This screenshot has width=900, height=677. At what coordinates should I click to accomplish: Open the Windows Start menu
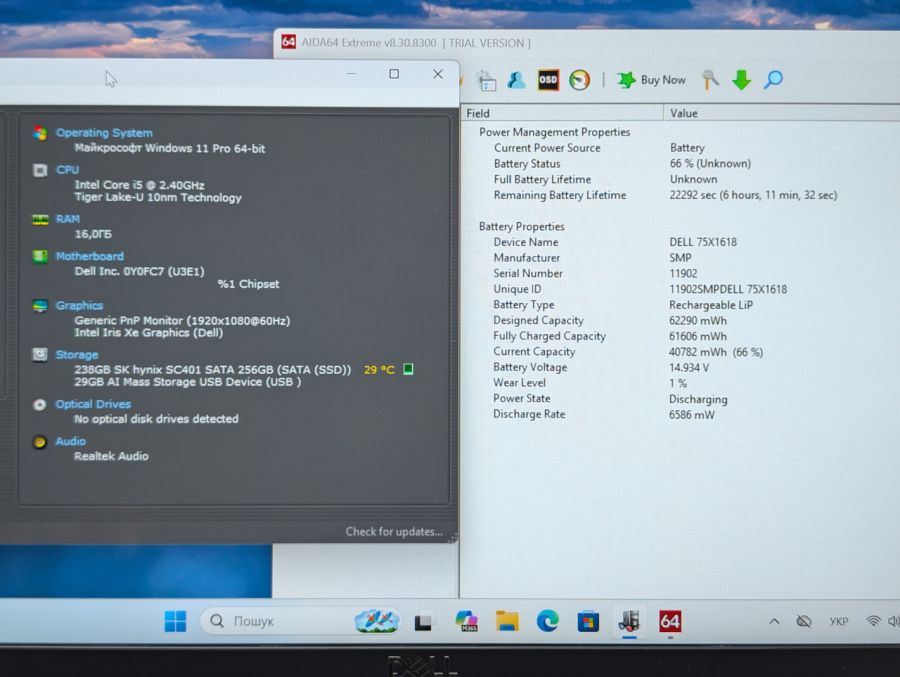tap(175, 621)
